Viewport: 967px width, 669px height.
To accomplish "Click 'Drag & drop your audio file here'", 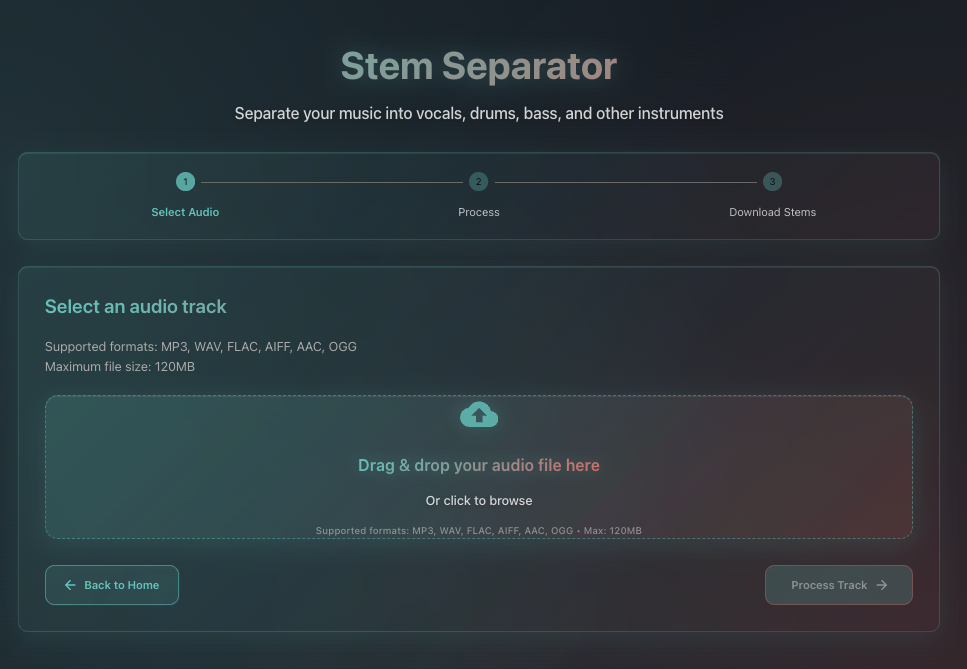I will (x=479, y=465).
